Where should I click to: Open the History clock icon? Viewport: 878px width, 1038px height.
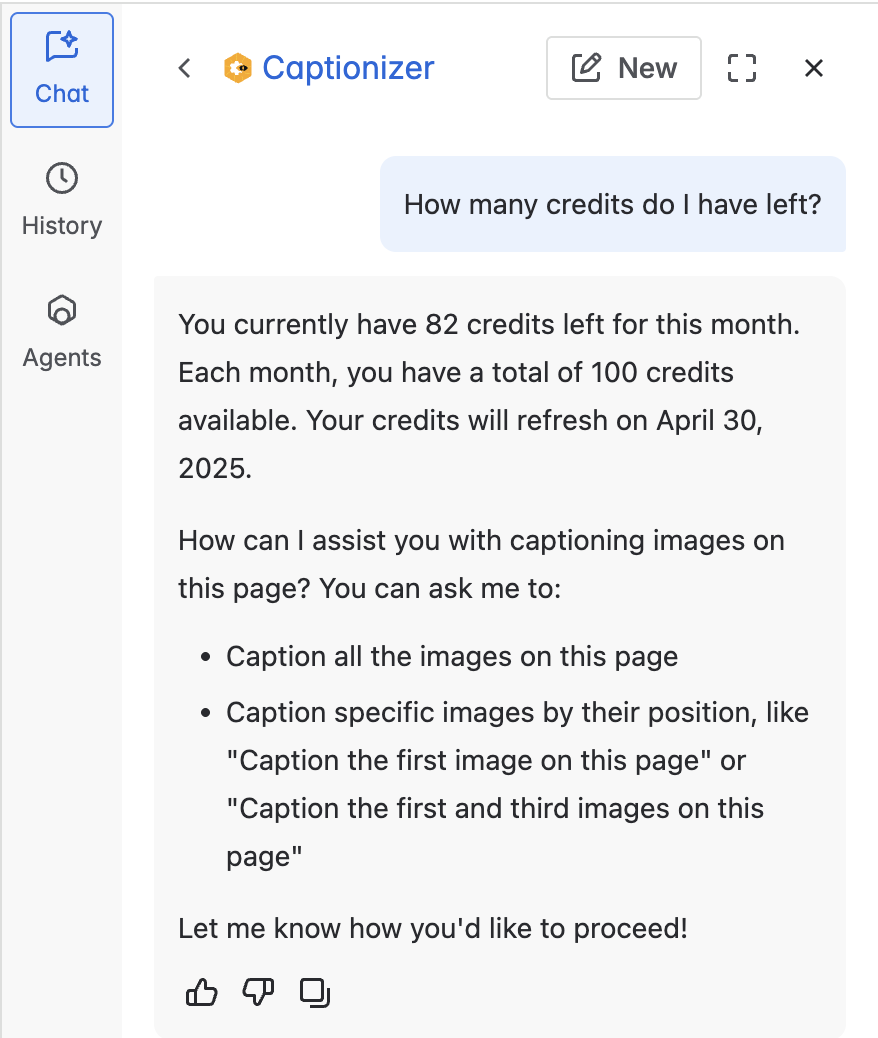[x=62, y=178]
